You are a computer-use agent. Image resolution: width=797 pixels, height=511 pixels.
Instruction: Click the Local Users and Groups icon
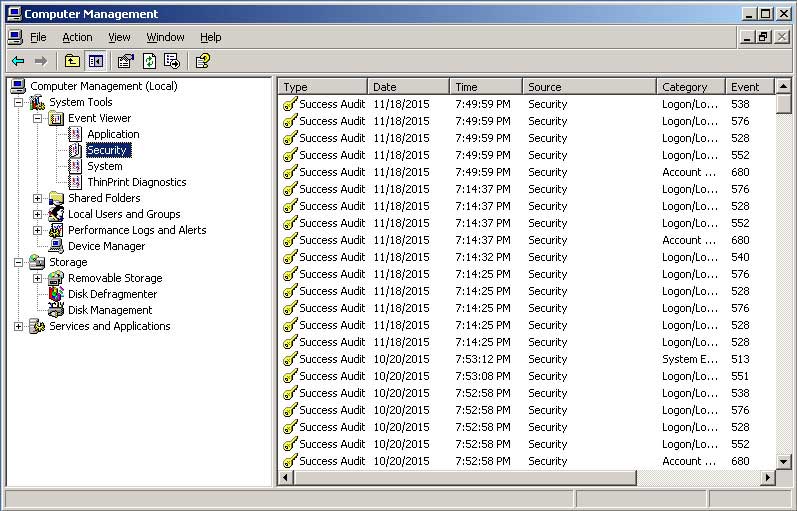pos(56,214)
